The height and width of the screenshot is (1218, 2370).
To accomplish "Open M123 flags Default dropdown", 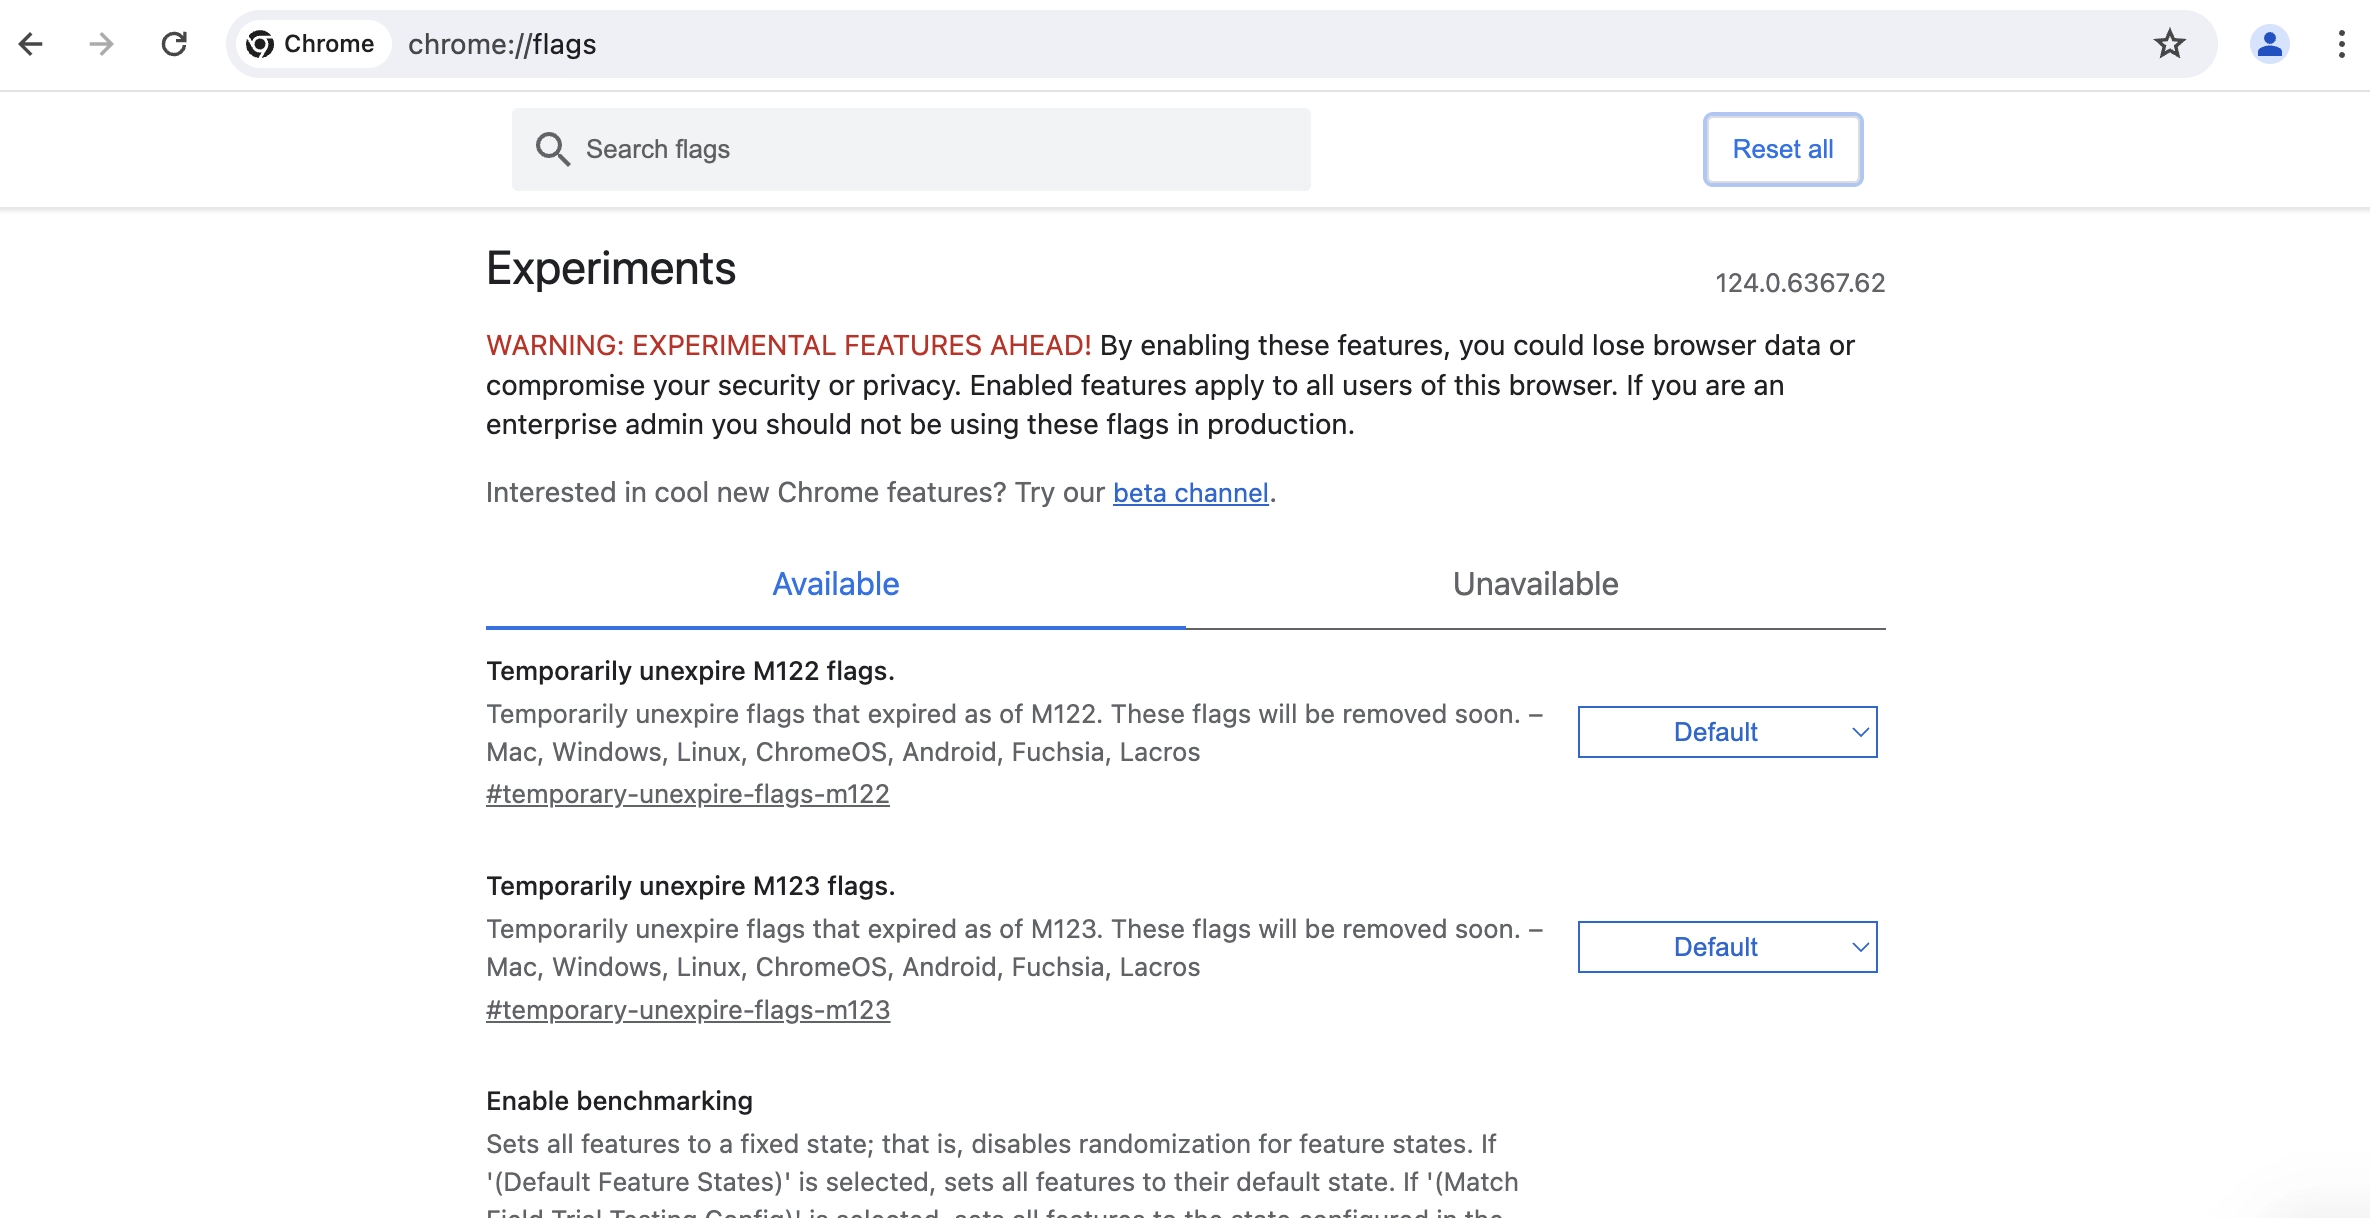I will tap(1726, 947).
